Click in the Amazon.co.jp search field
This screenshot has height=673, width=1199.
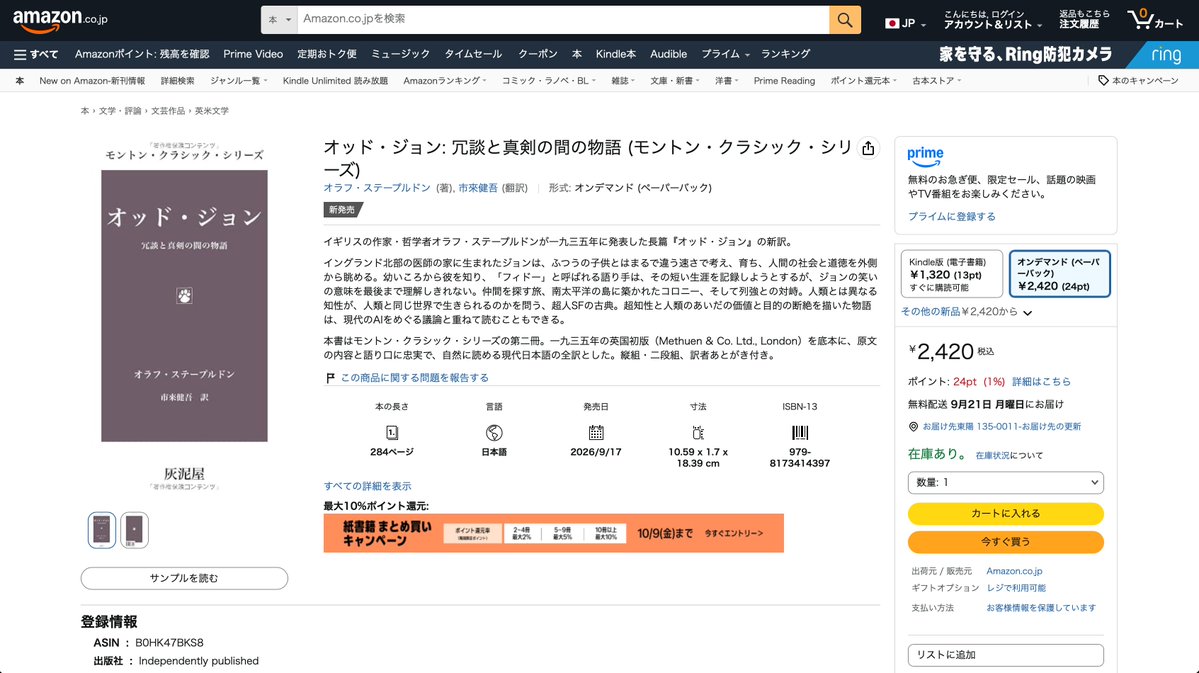point(563,20)
